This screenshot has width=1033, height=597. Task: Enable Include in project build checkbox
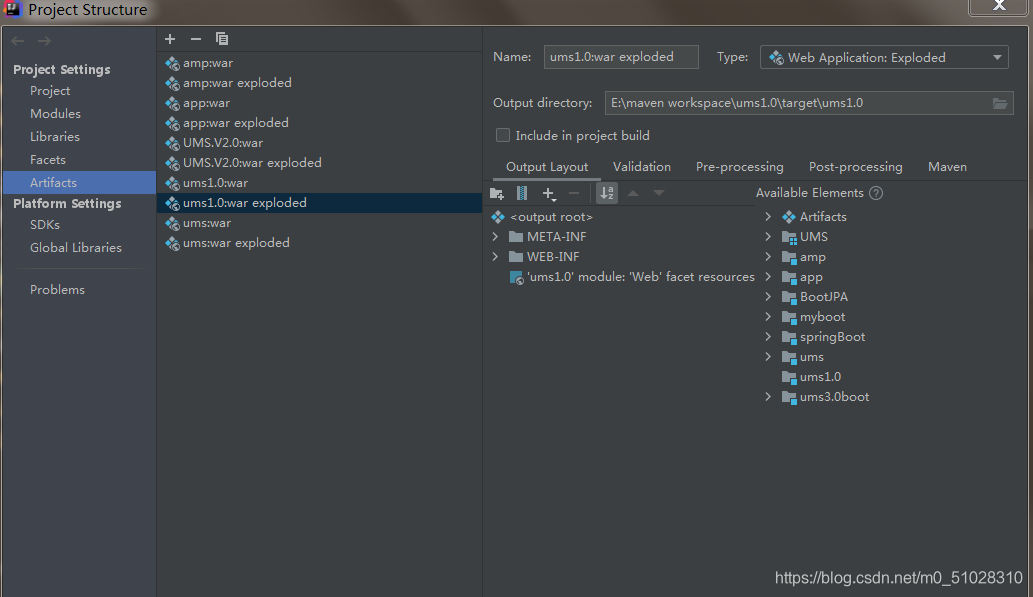tap(503, 135)
